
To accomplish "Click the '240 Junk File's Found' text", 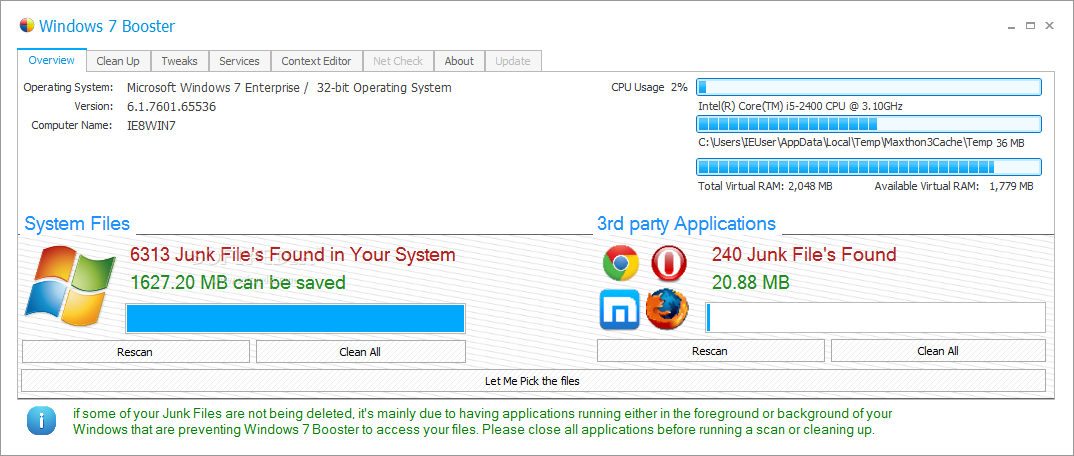I will (x=804, y=255).
